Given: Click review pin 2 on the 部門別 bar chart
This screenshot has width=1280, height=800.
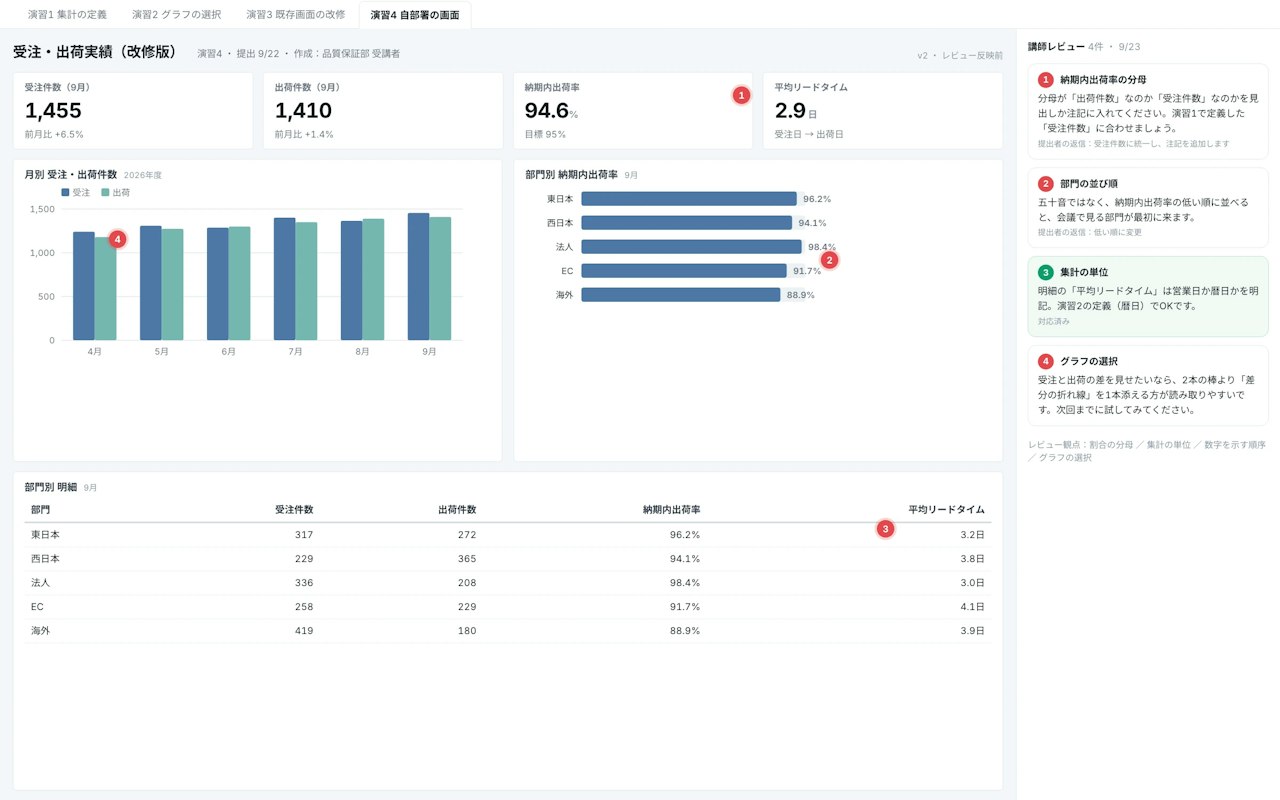Looking at the screenshot, I should [x=829, y=259].
